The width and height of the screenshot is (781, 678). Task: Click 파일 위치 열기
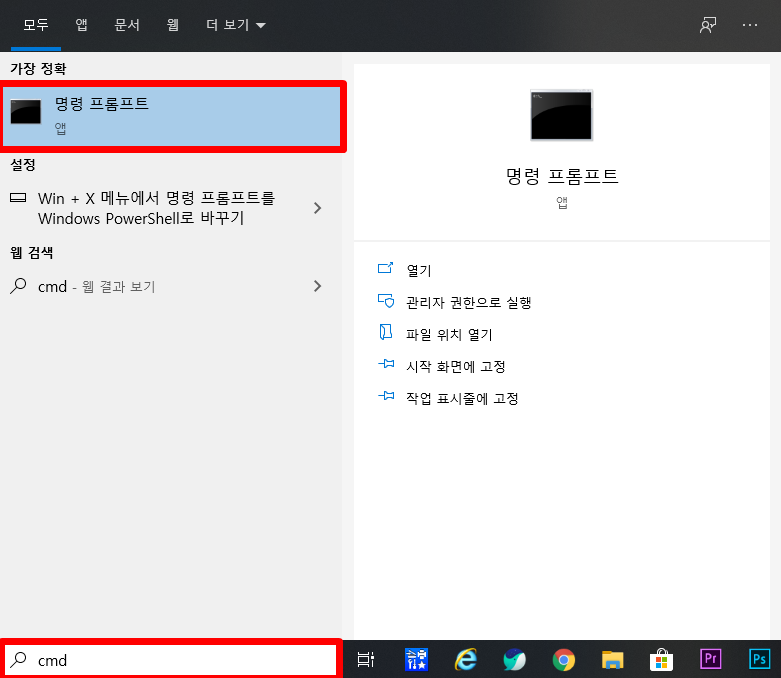coord(449,334)
